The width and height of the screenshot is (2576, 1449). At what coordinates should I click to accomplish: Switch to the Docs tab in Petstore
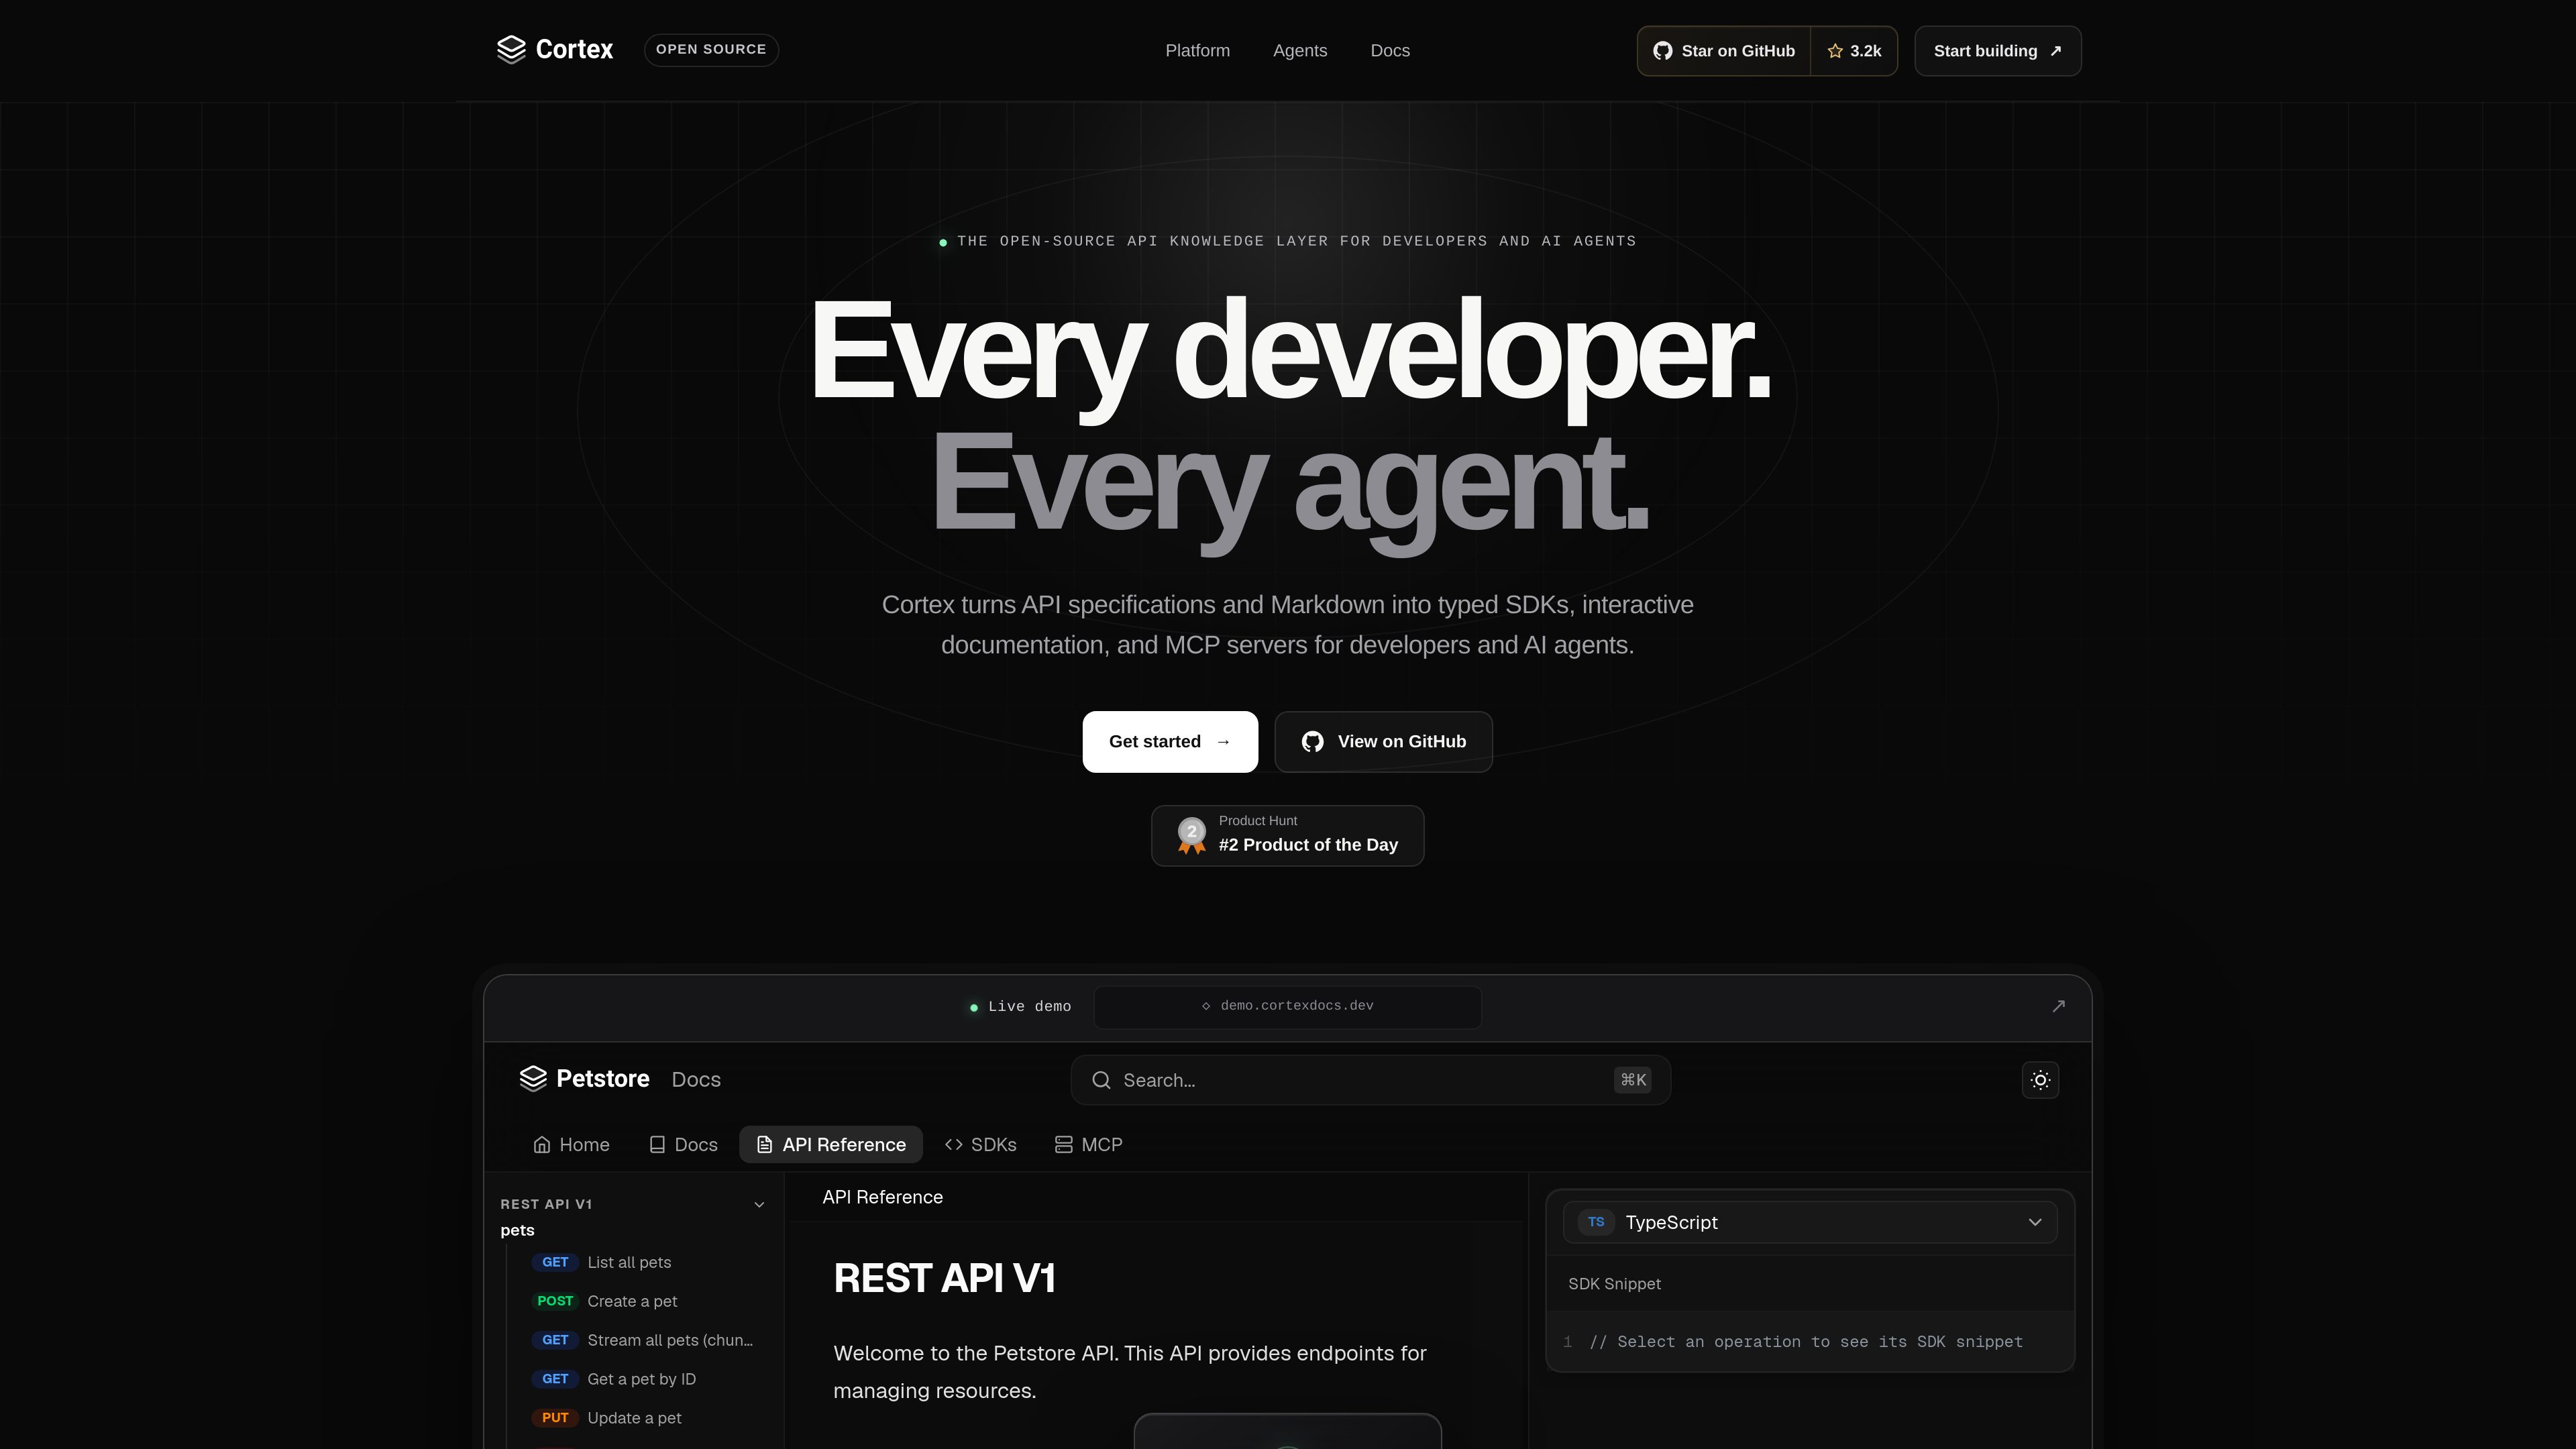coord(683,1145)
